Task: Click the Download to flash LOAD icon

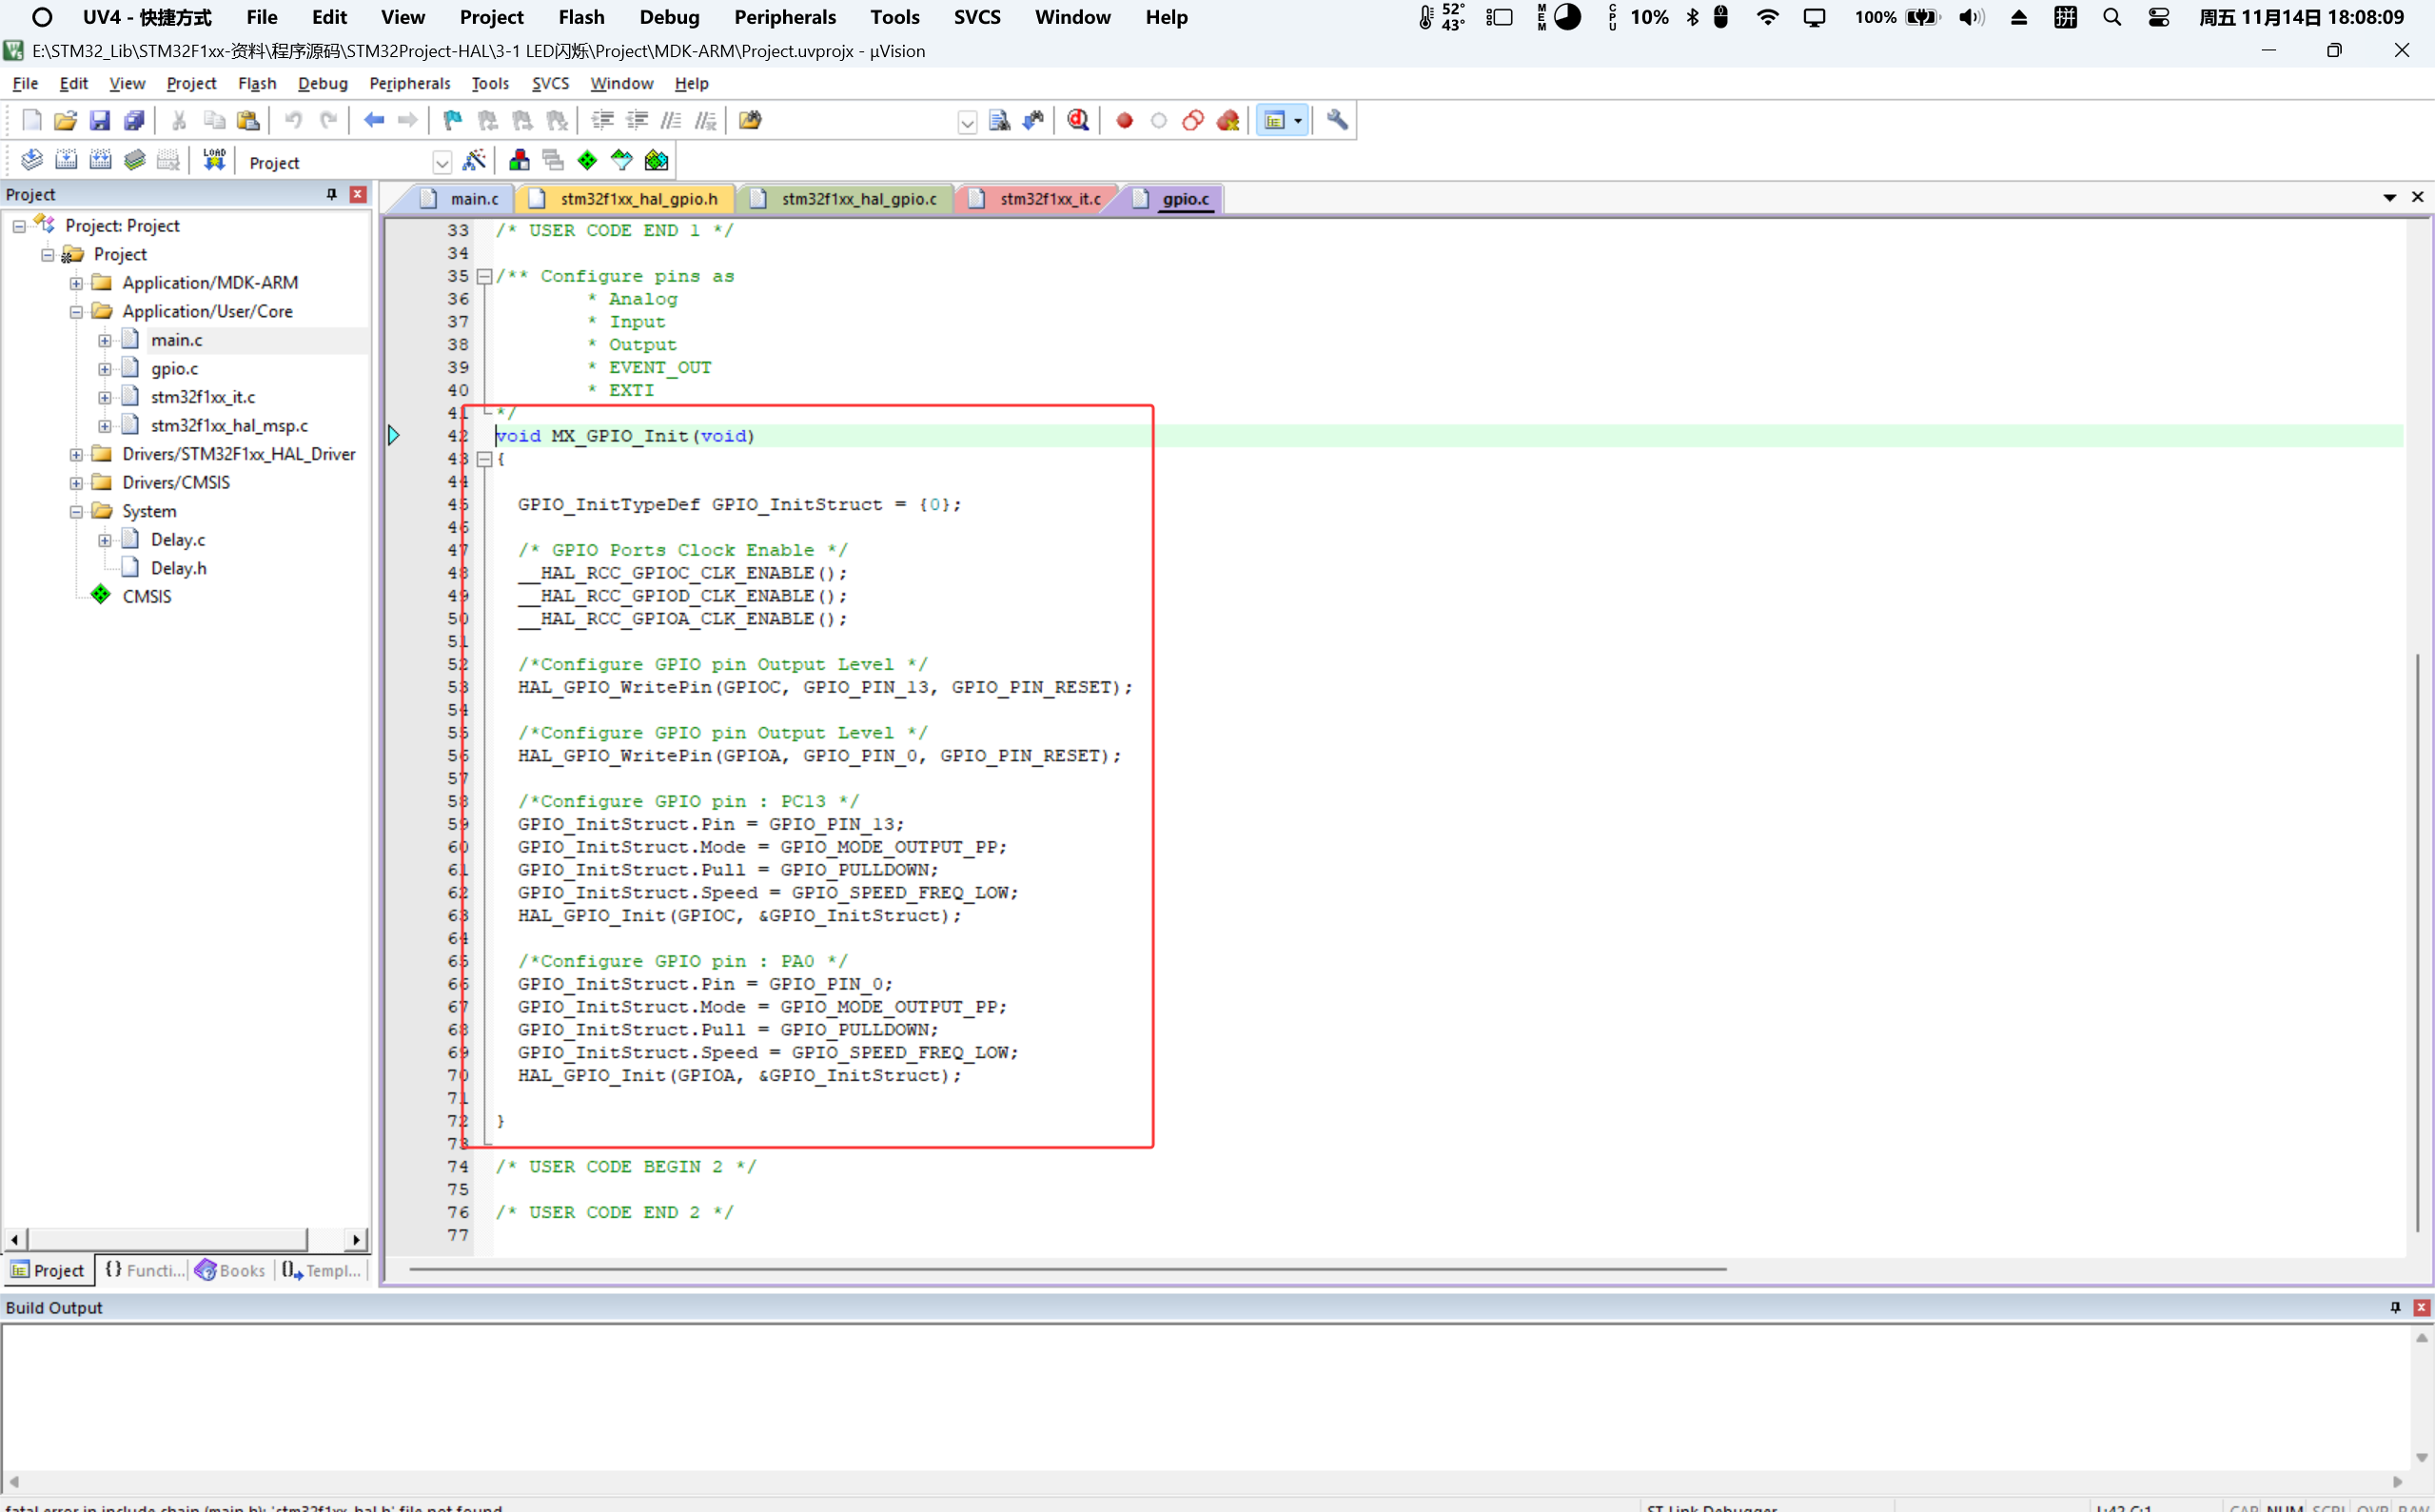Action: tap(214, 160)
